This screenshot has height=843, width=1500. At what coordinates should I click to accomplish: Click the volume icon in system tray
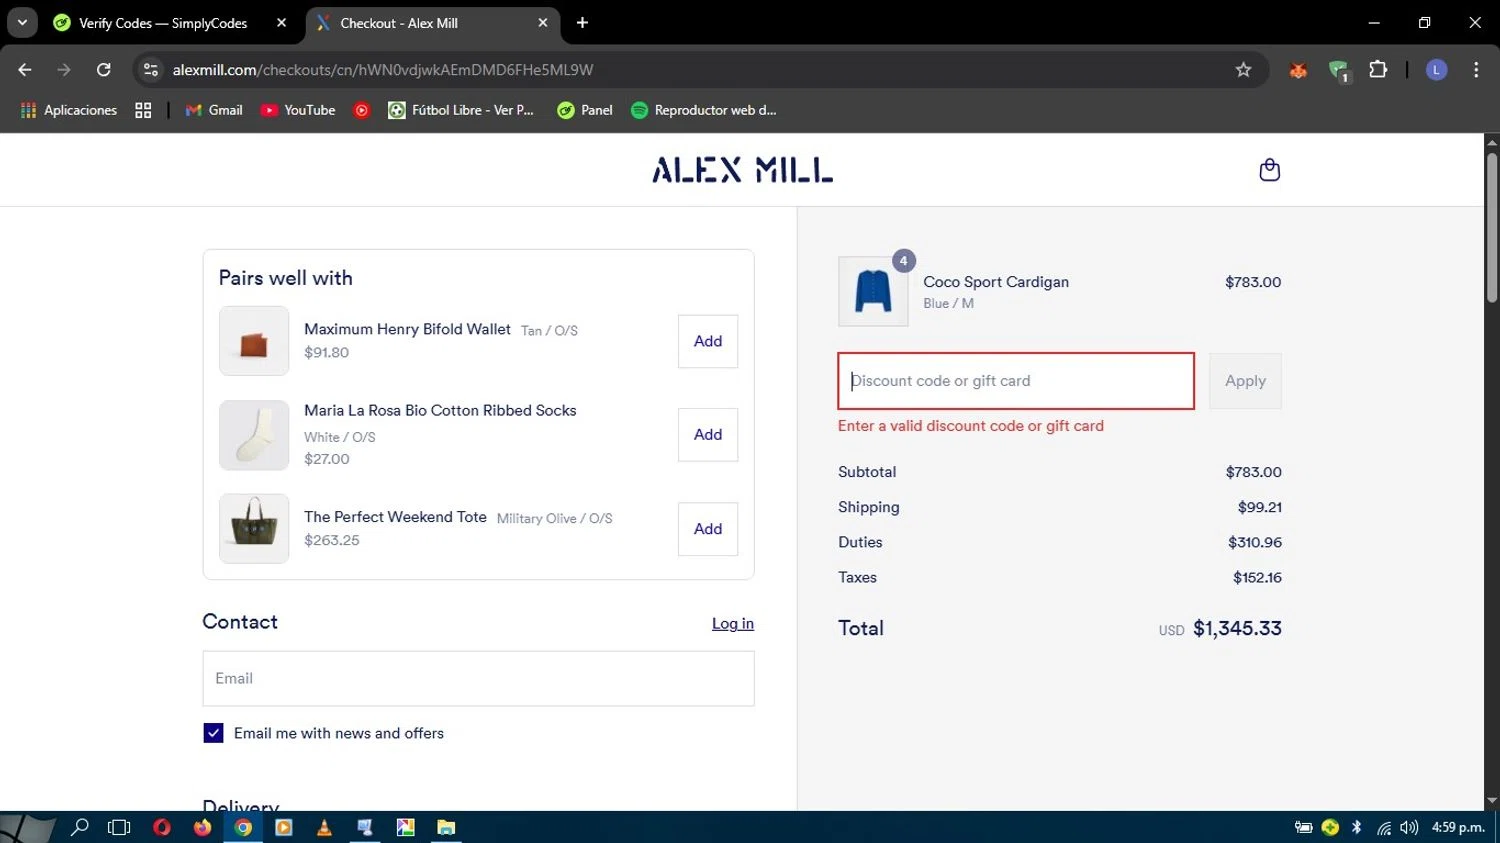point(1409,827)
